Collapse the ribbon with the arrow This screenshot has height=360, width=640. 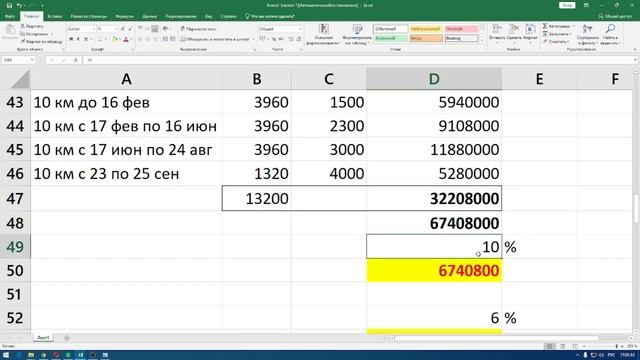635,49
